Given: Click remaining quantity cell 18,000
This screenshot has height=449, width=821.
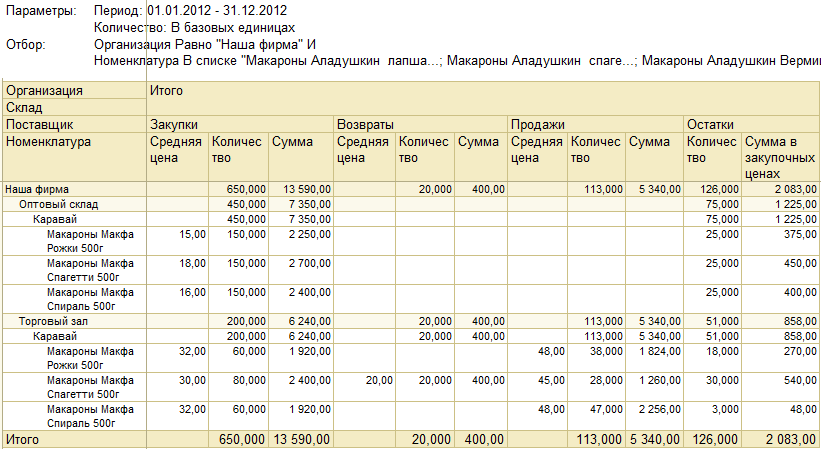Looking at the screenshot, I should click(x=713, y=358).
